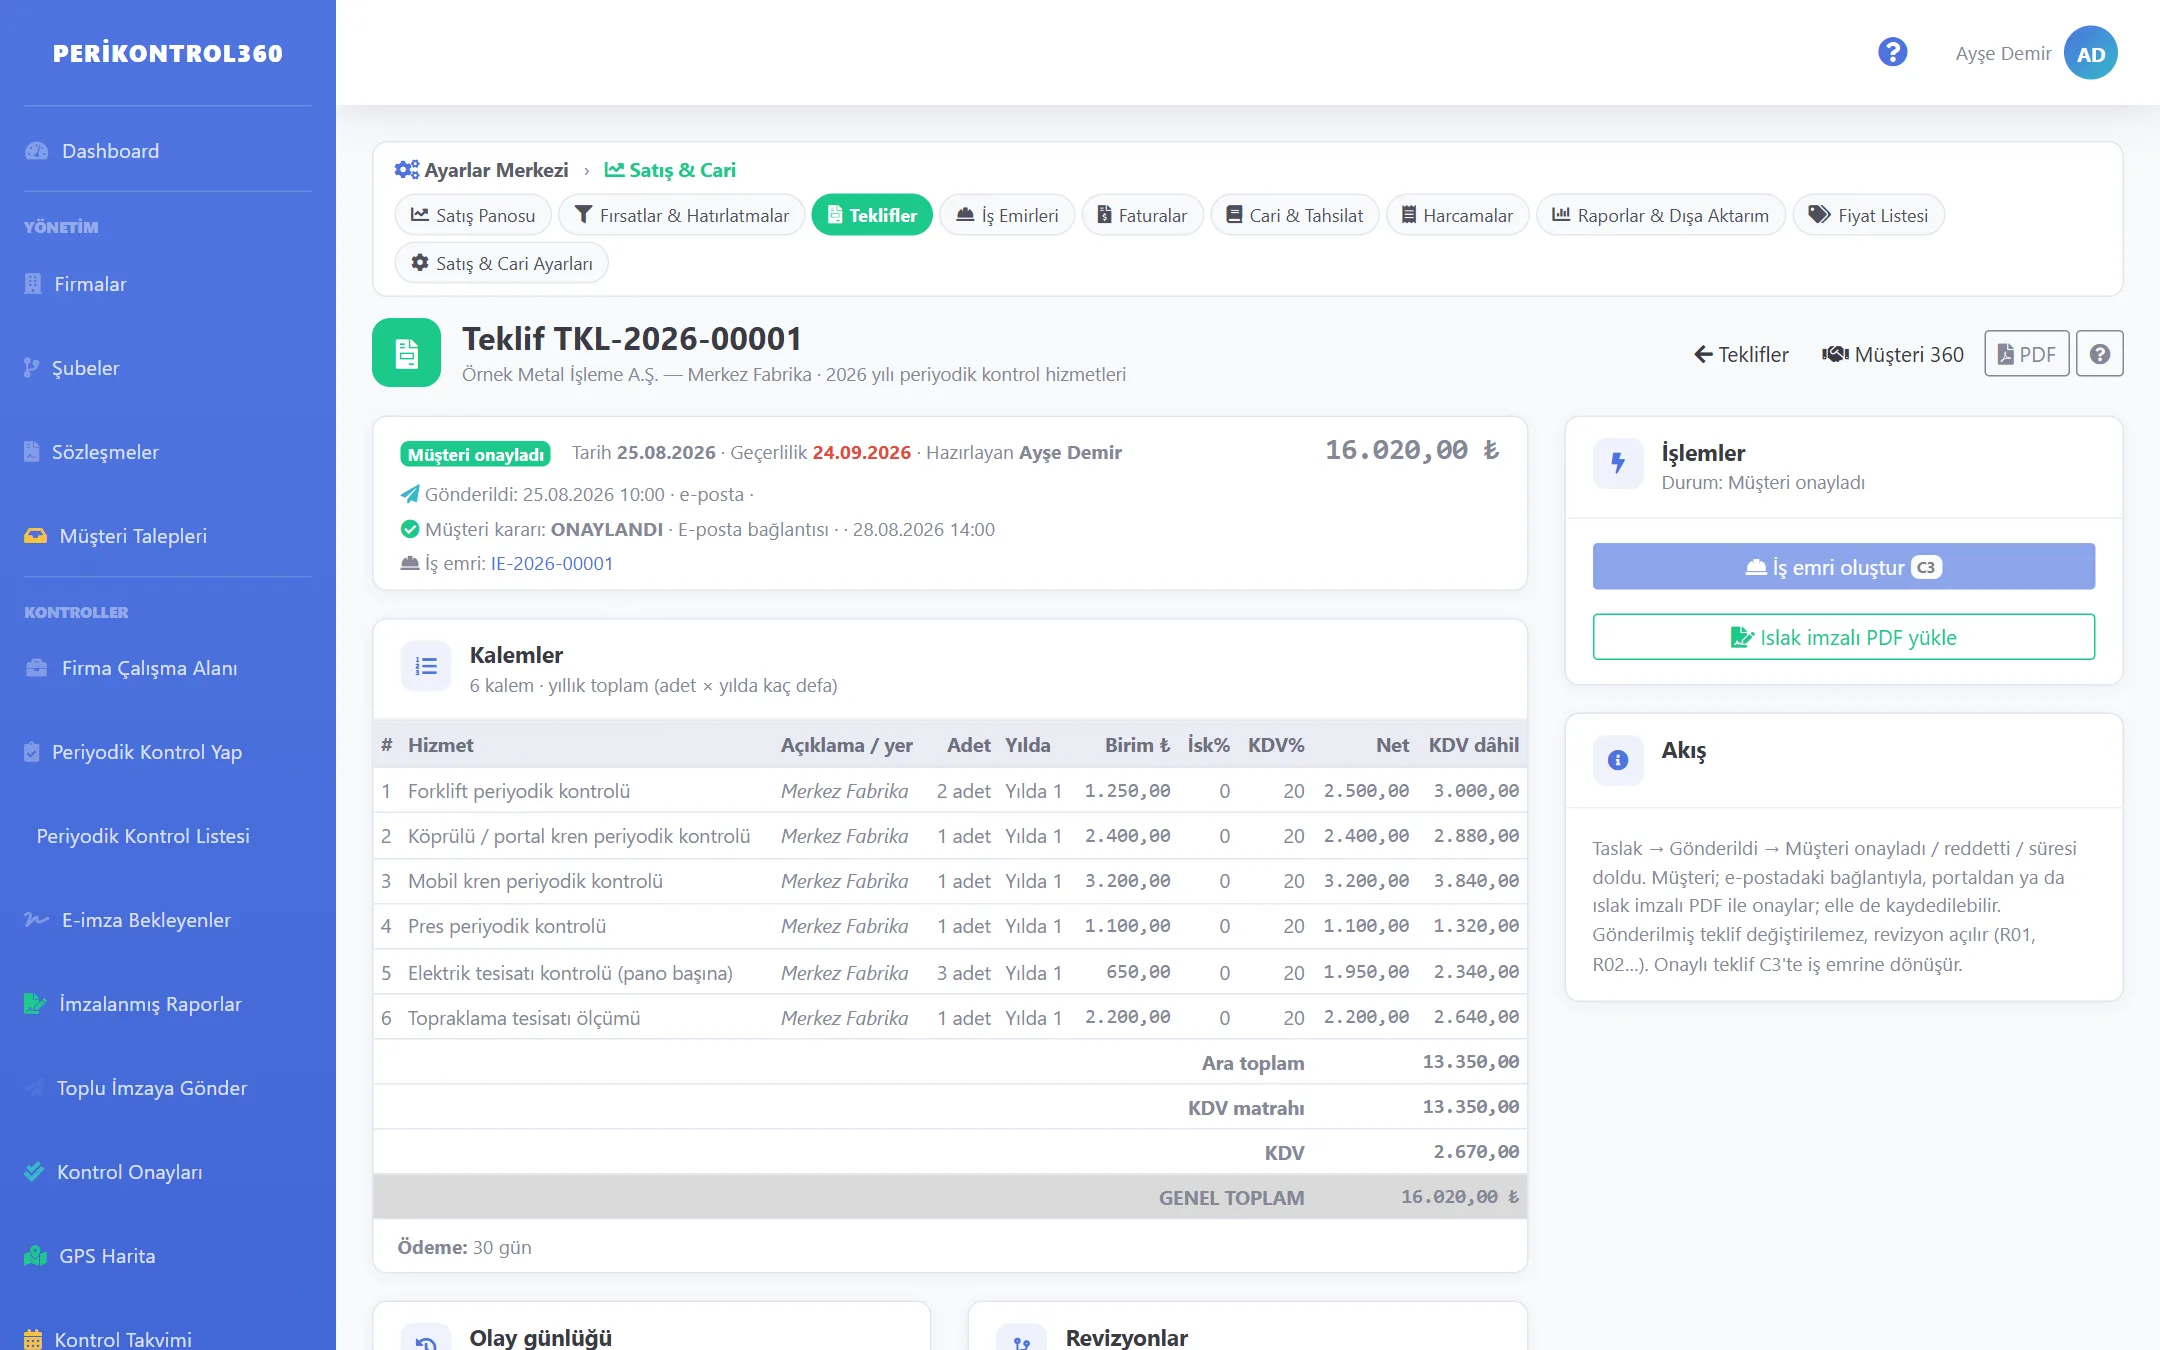Click the Satış & Cari breadcrumb
Screen dimensions: 2160x1350
(670, 170)
